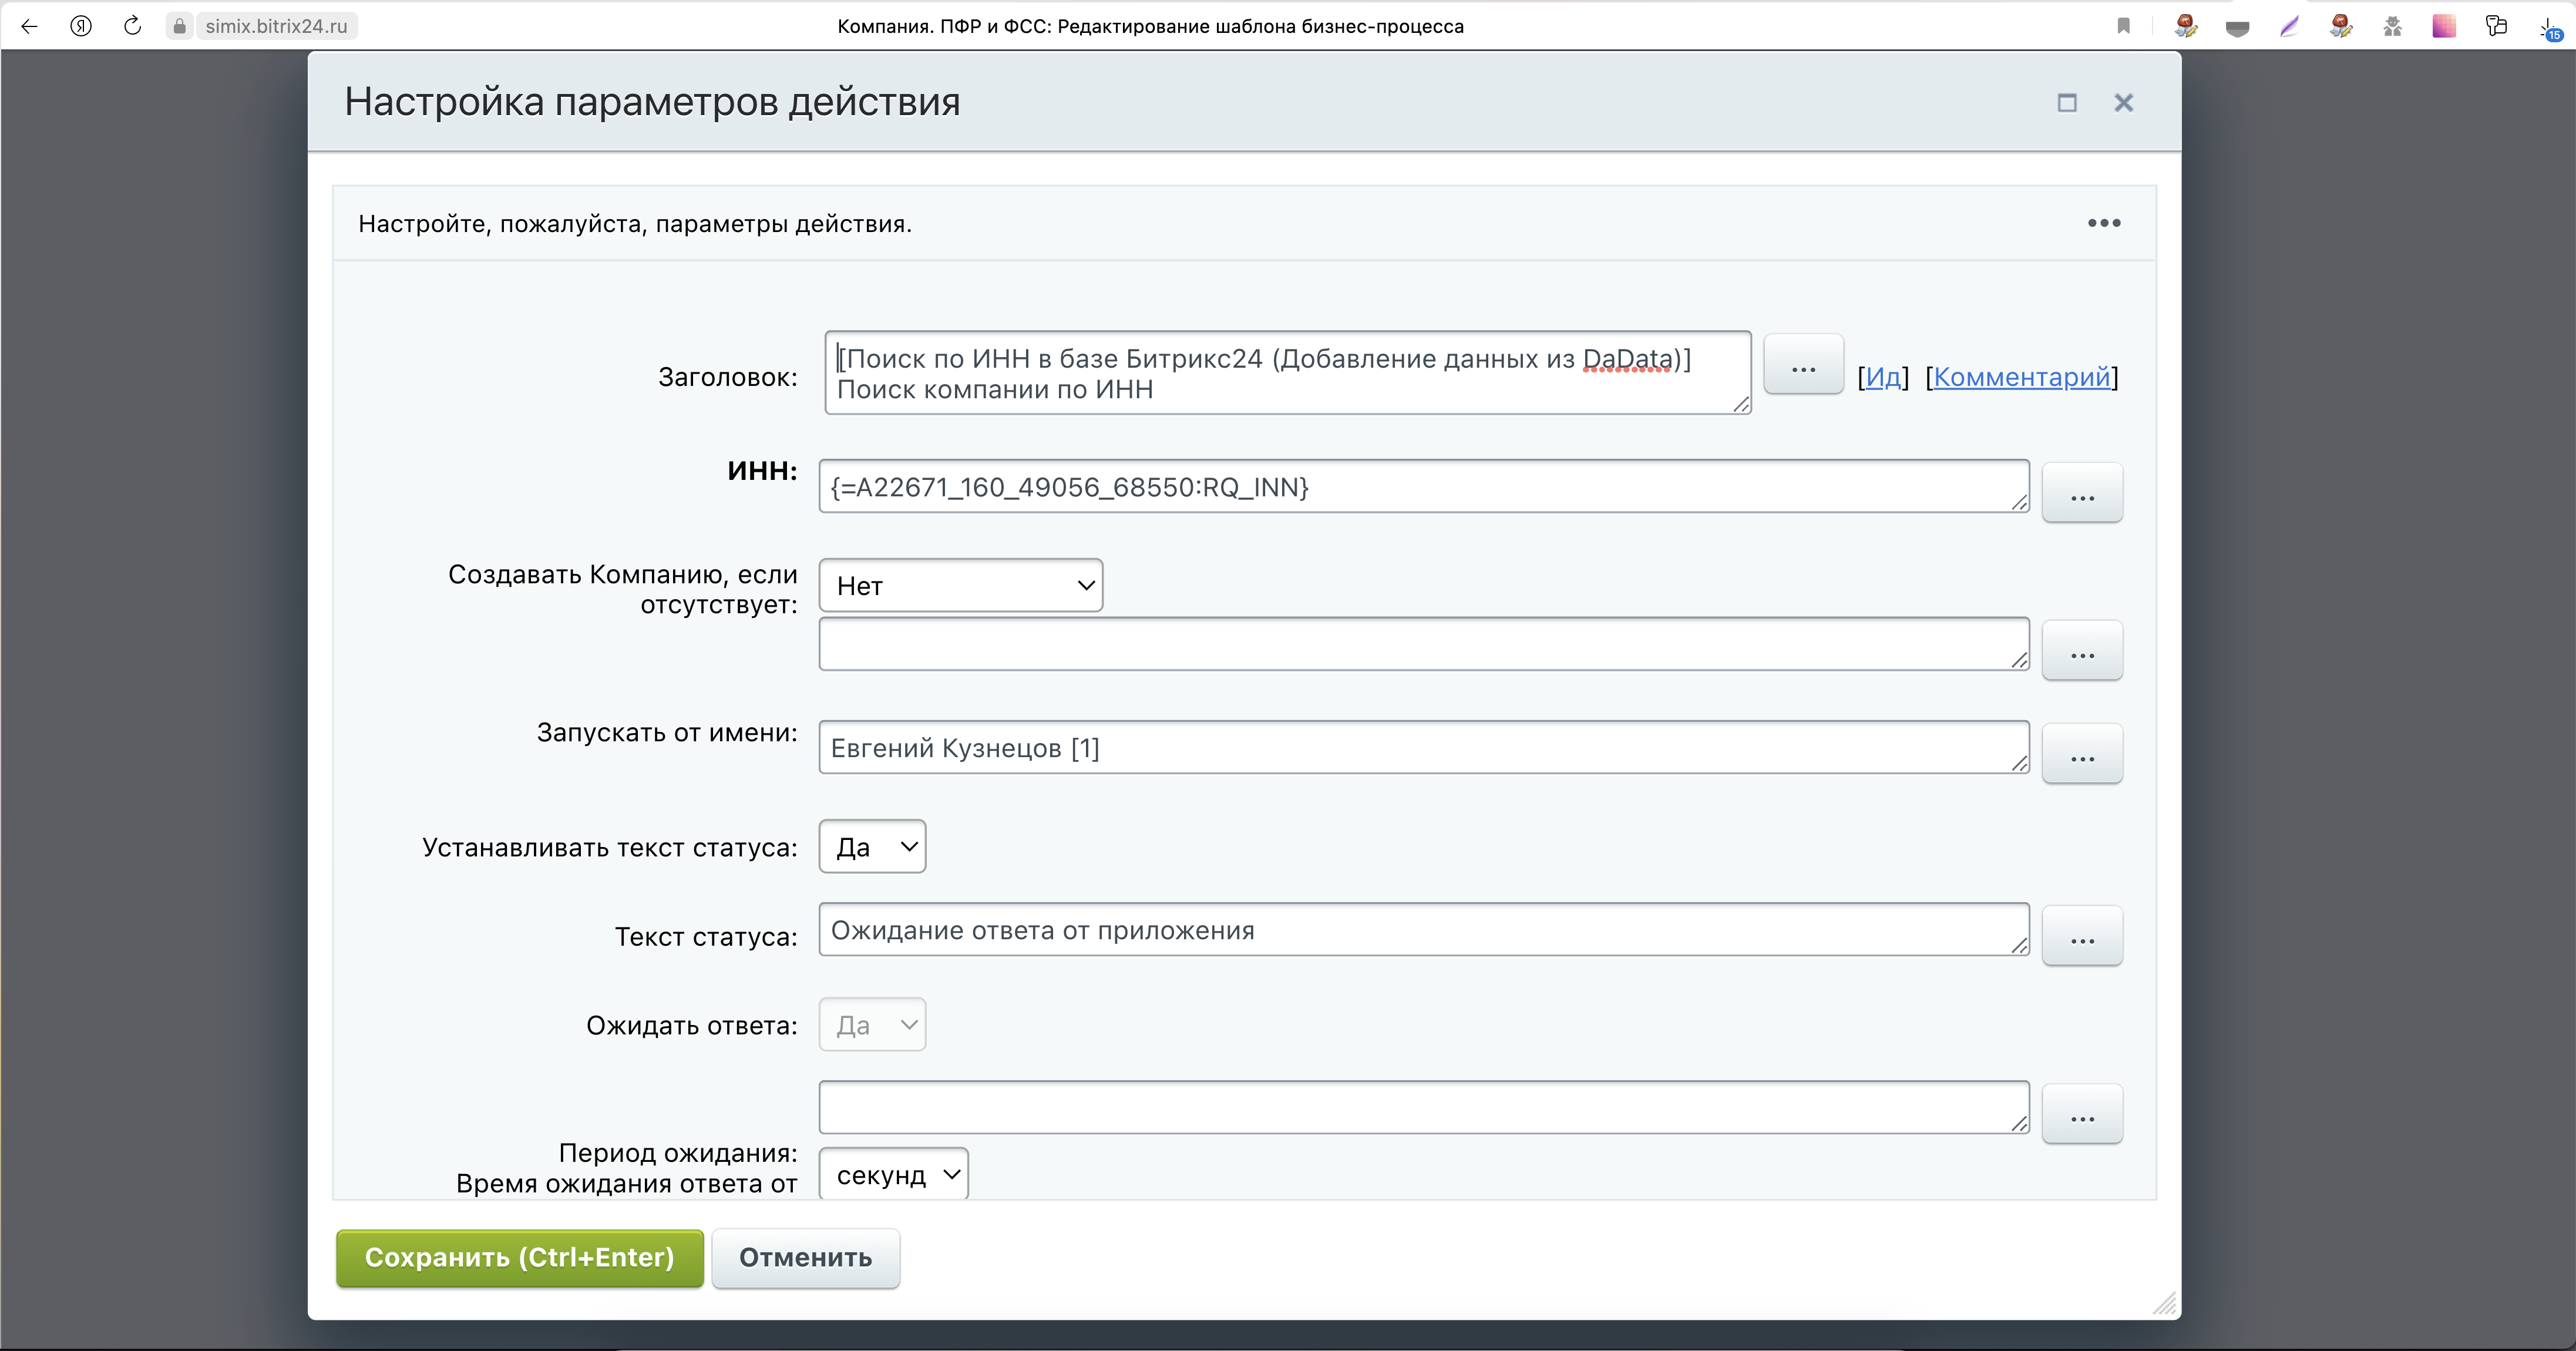Open the Комментарий link
Viewport: 2576px width, 1351px height.
tap(2021, 377)
